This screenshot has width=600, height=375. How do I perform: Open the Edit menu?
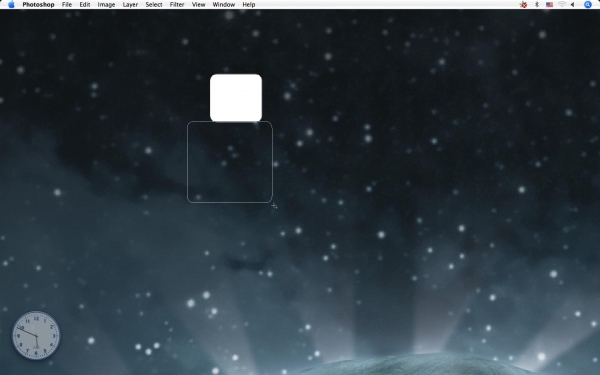[85, 5]
